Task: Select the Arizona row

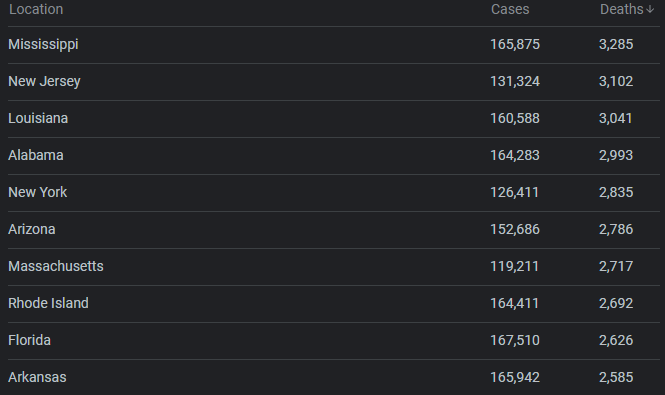Action: (x=334, y=230)
